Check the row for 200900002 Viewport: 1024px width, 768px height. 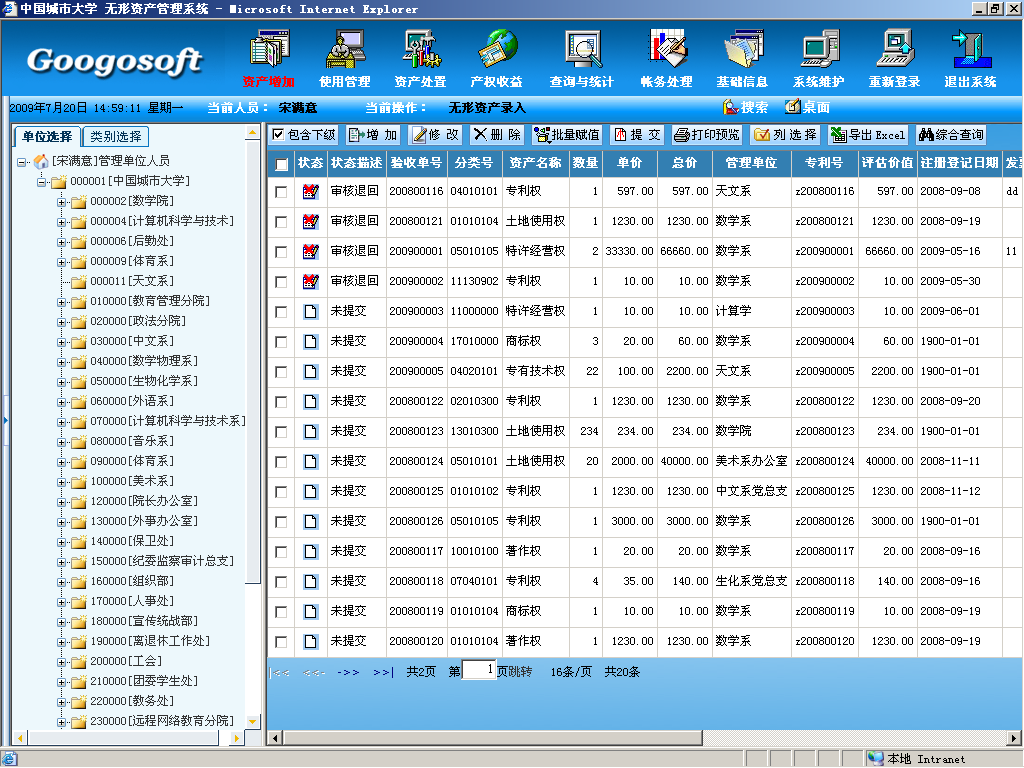tap(281, 281)
